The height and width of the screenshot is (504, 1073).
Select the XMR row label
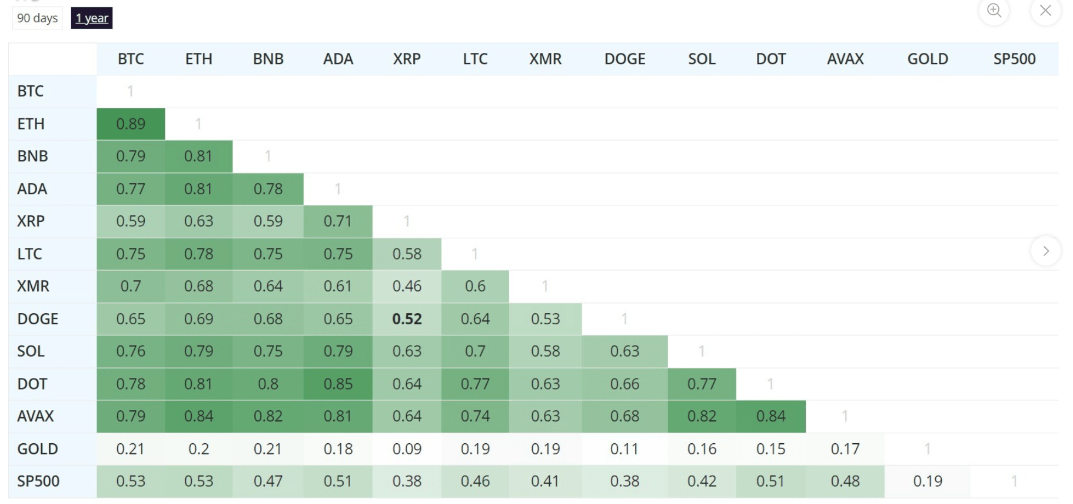point(53,287)
